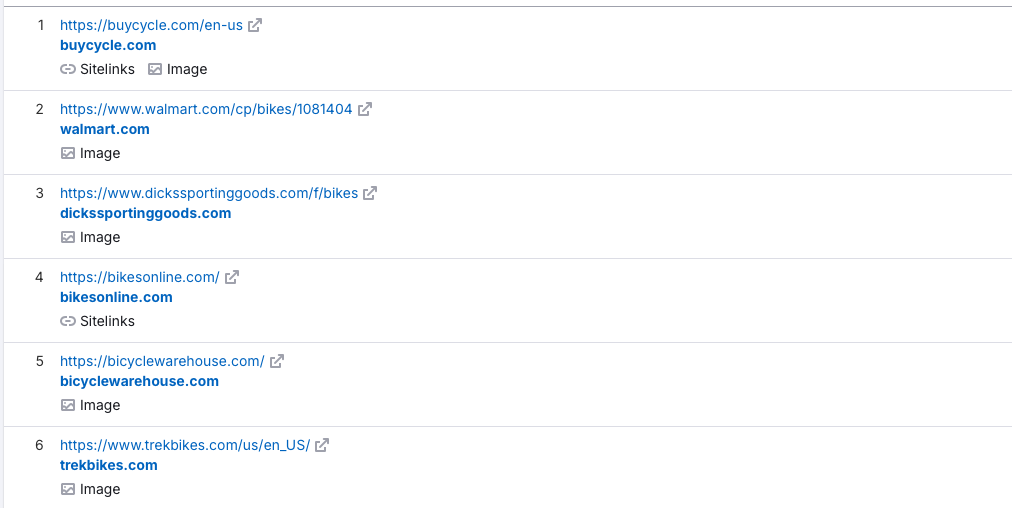Screen dimensions: 1012x508
Task: Click the bold trekbikes.com domain link
Action: tap(109, 465)
